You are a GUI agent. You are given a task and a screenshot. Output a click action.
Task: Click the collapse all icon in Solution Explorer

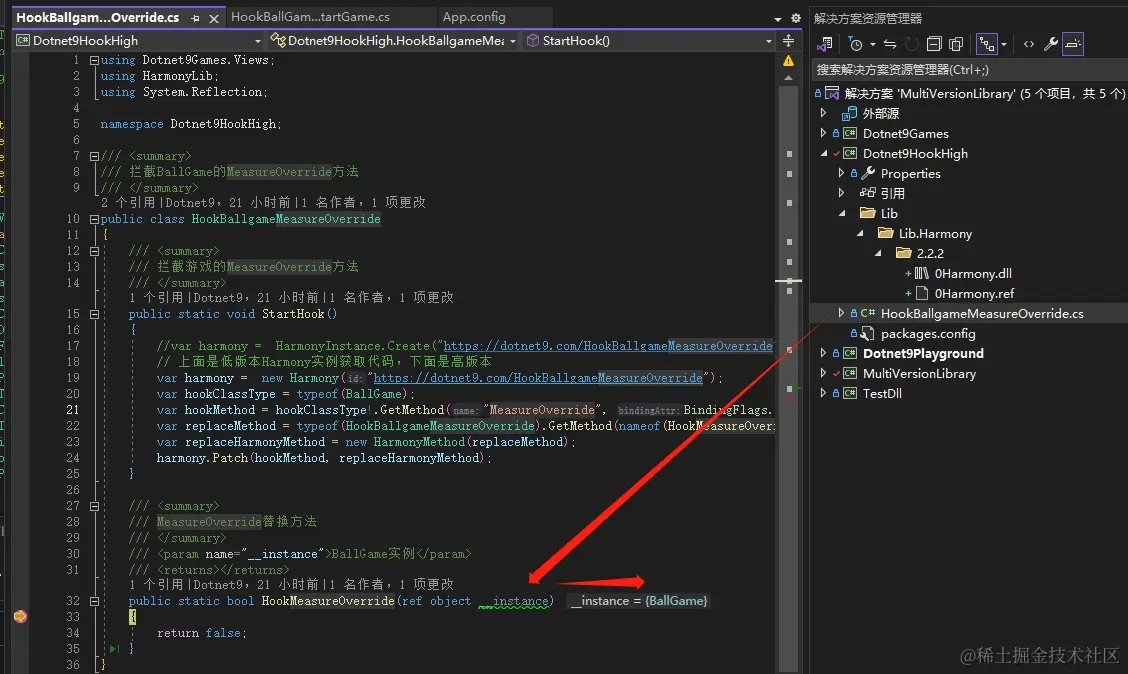pyautogui.click(x=934, y=45)
